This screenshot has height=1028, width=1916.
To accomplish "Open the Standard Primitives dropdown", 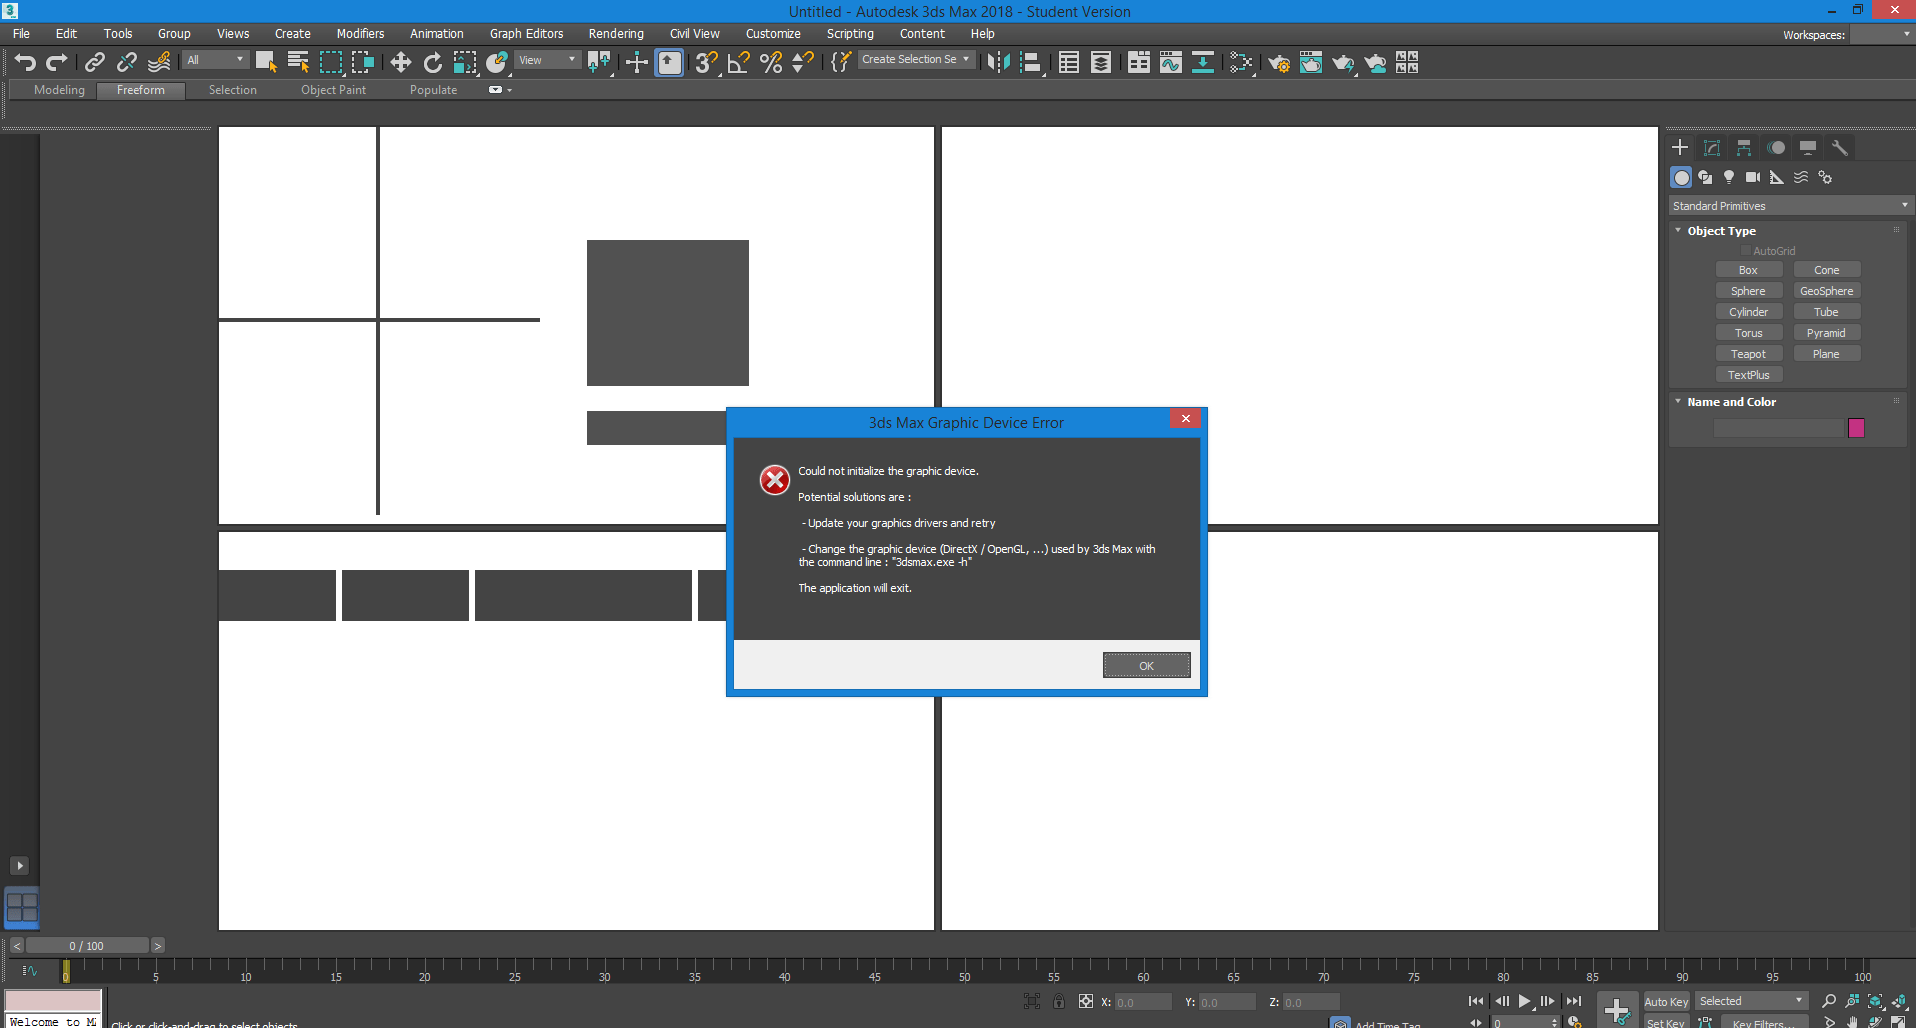I will 1791,206.
